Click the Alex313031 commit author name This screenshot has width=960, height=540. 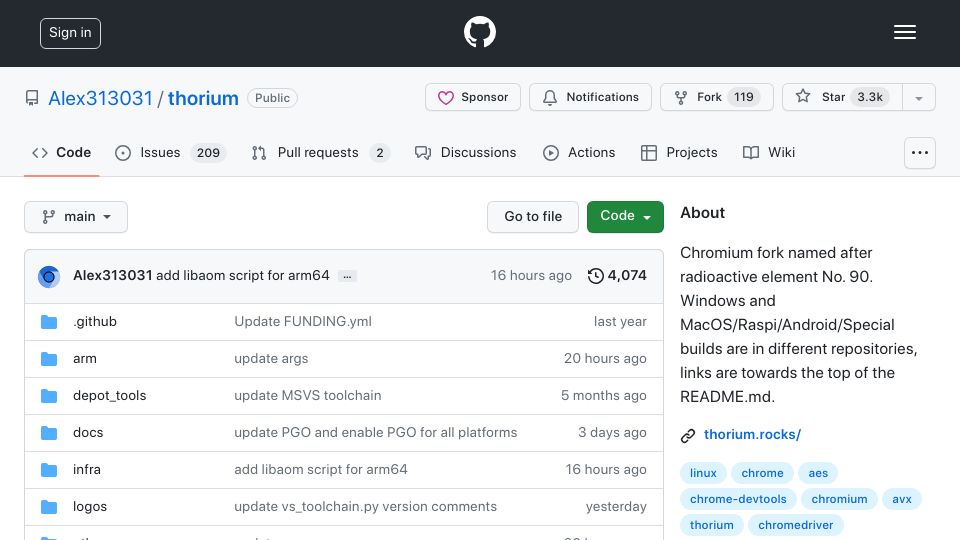[x=113, y=276]
